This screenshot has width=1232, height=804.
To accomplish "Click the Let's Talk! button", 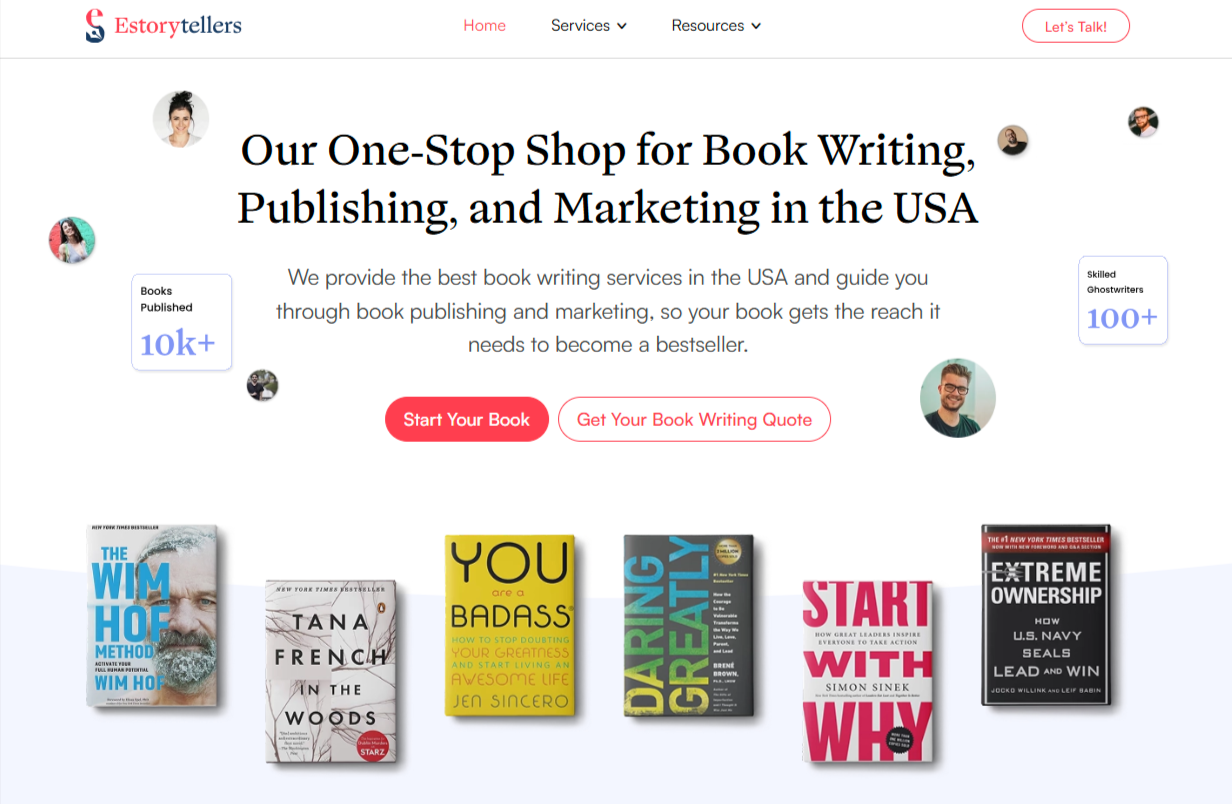I will (1076, 26).
